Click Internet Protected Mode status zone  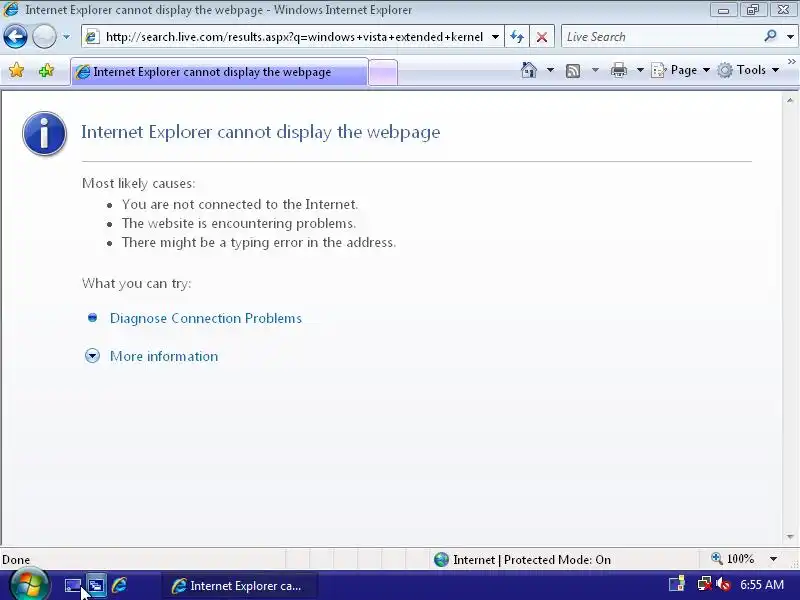point(522,560)
